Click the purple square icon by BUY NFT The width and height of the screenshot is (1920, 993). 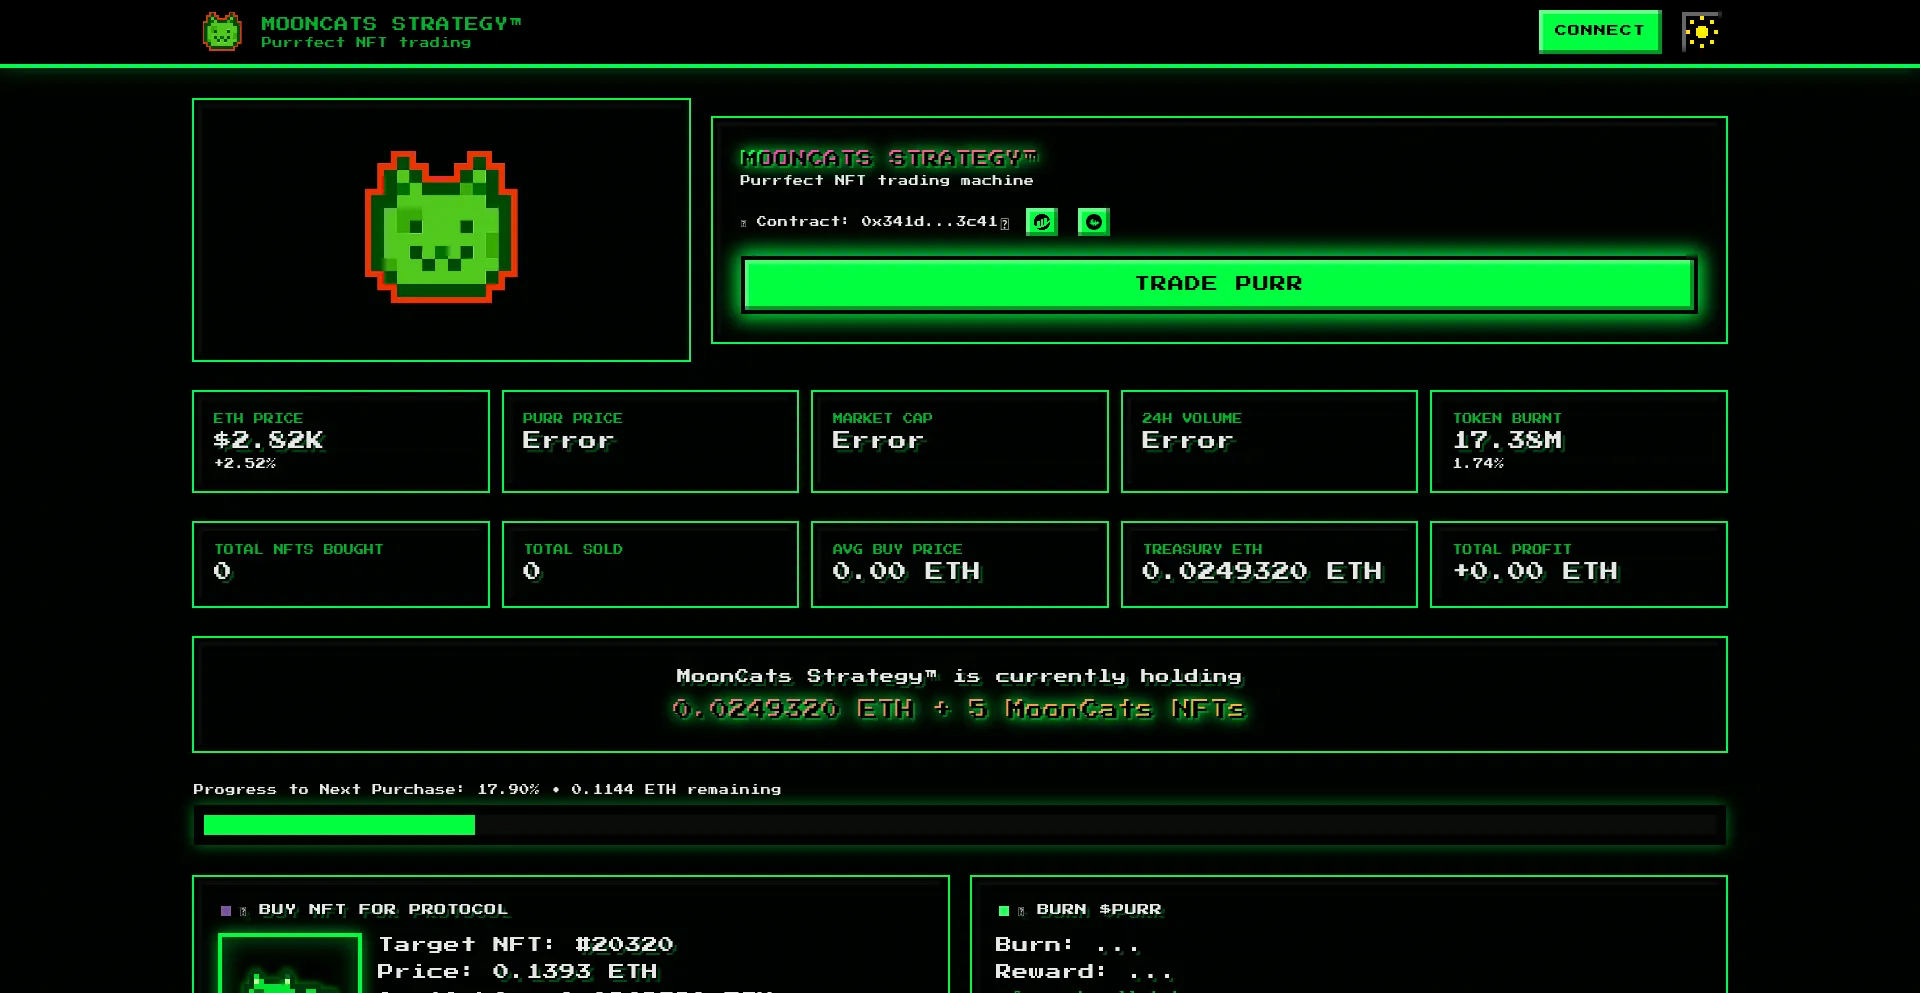(x=226, y=910)
